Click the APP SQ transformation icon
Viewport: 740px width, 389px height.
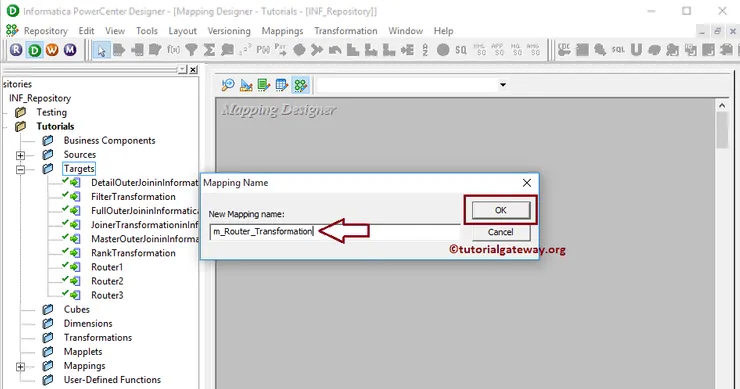coord(497,50)
